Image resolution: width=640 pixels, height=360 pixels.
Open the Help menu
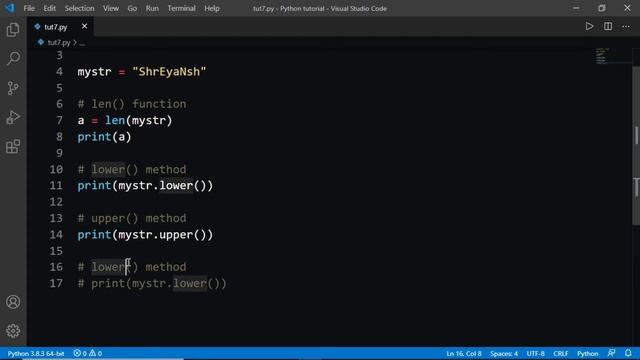tap(212, 8)
